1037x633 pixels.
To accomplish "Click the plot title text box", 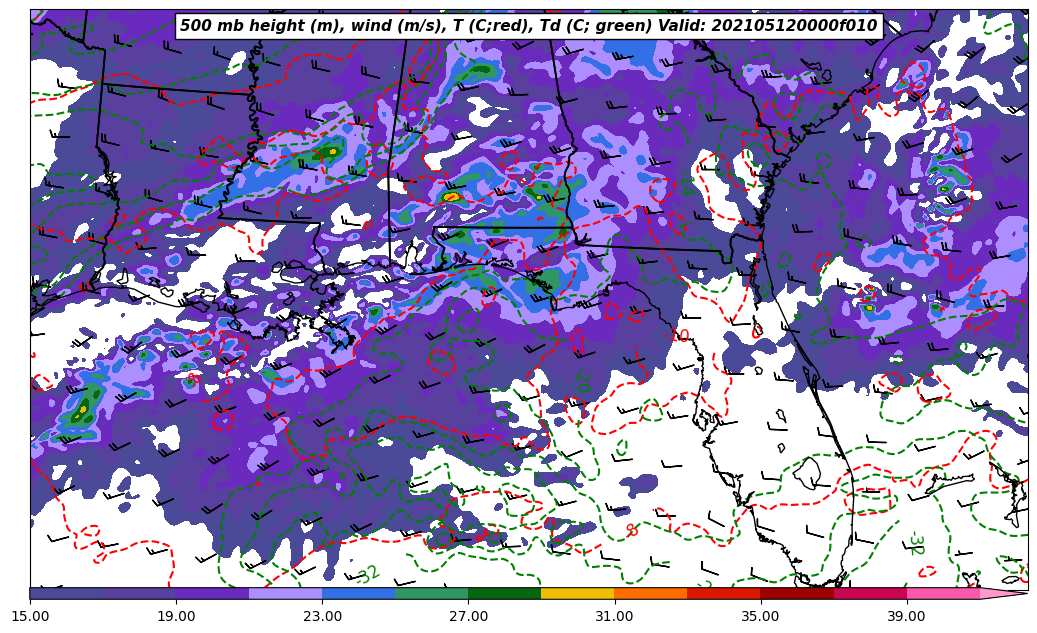I will [x=528, y=26].
